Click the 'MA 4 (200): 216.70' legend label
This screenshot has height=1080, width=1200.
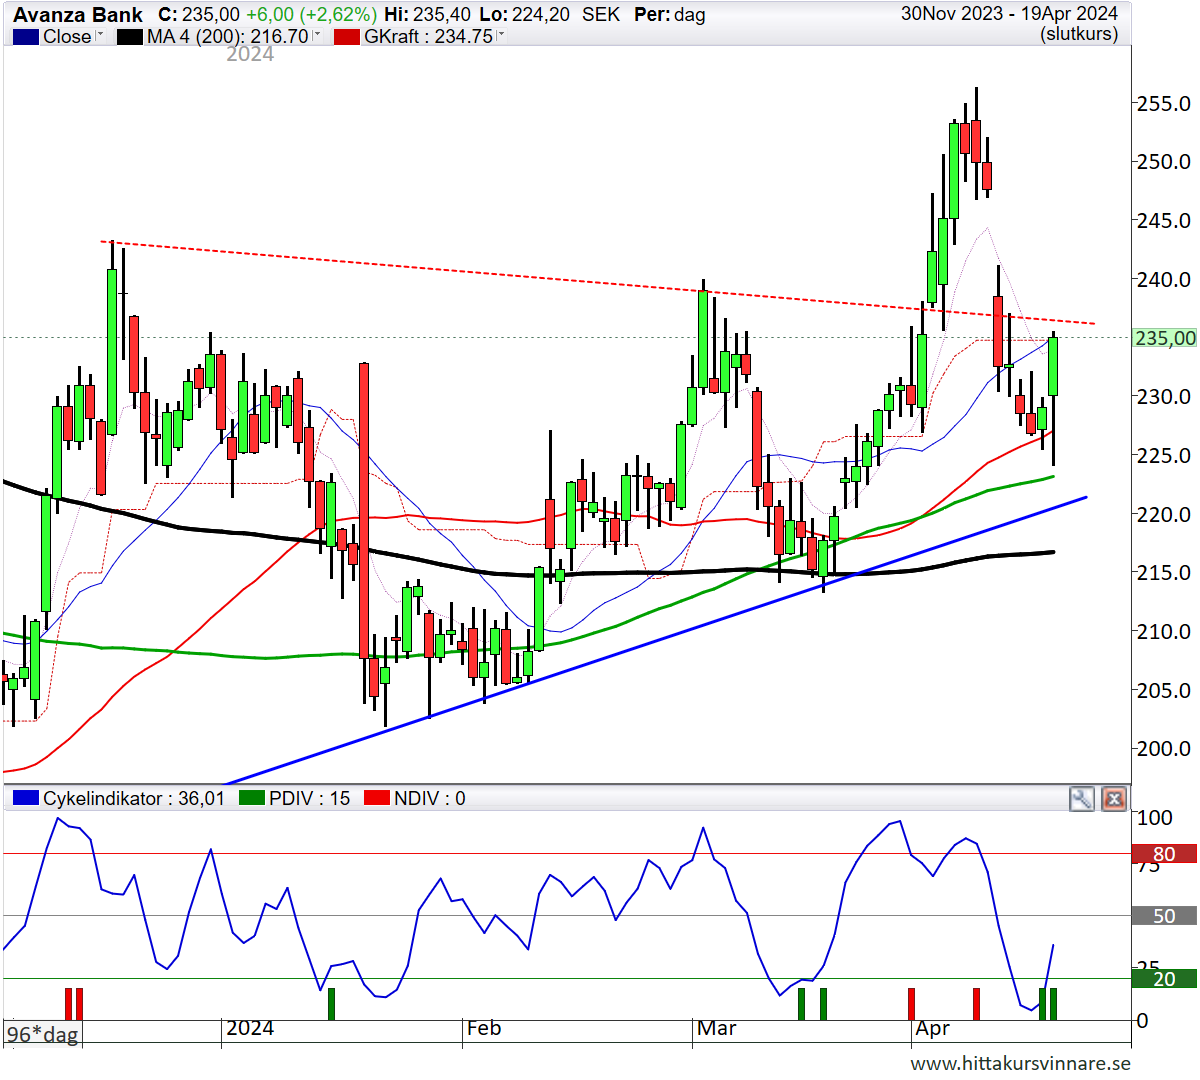[228, 36]
